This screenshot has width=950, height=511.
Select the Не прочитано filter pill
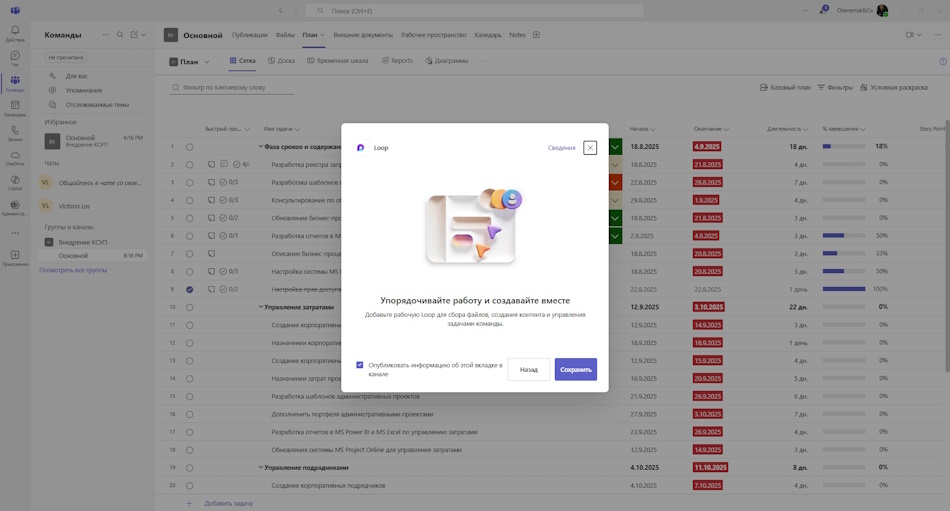tap(66, 58)
